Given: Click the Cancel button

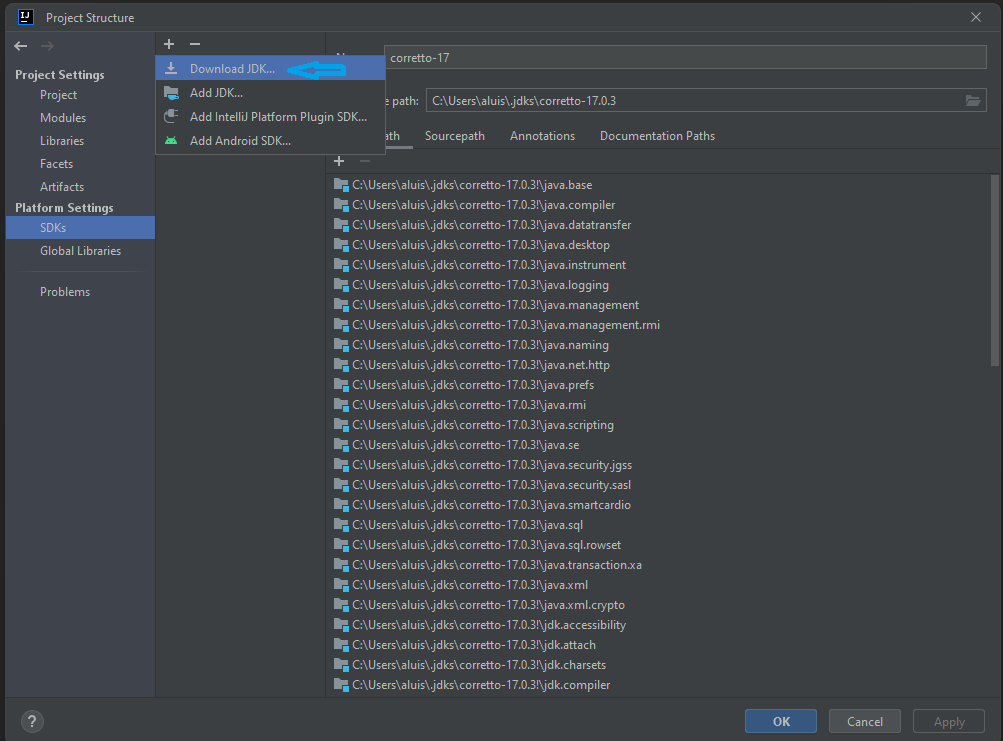Looking at the screenshot, I should pos(865,721).
